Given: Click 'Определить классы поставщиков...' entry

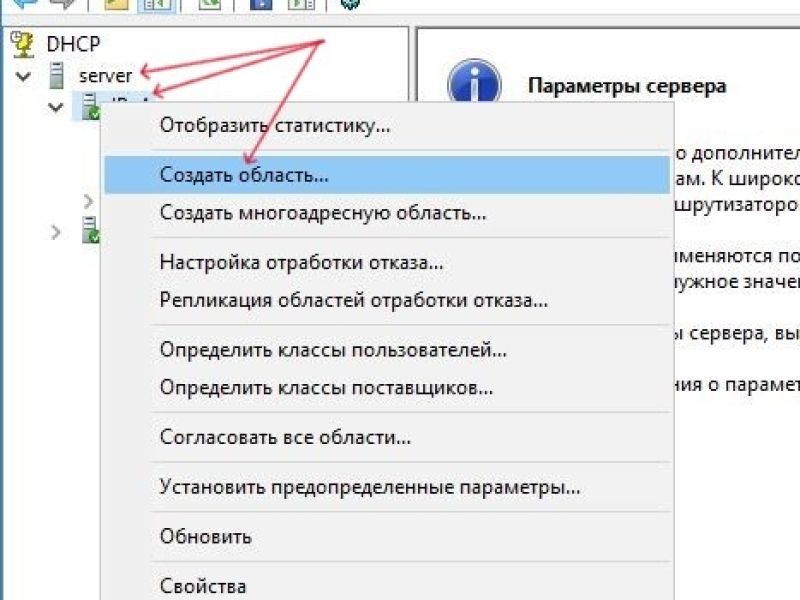Looking at the screenshot, I should point(387,388).
